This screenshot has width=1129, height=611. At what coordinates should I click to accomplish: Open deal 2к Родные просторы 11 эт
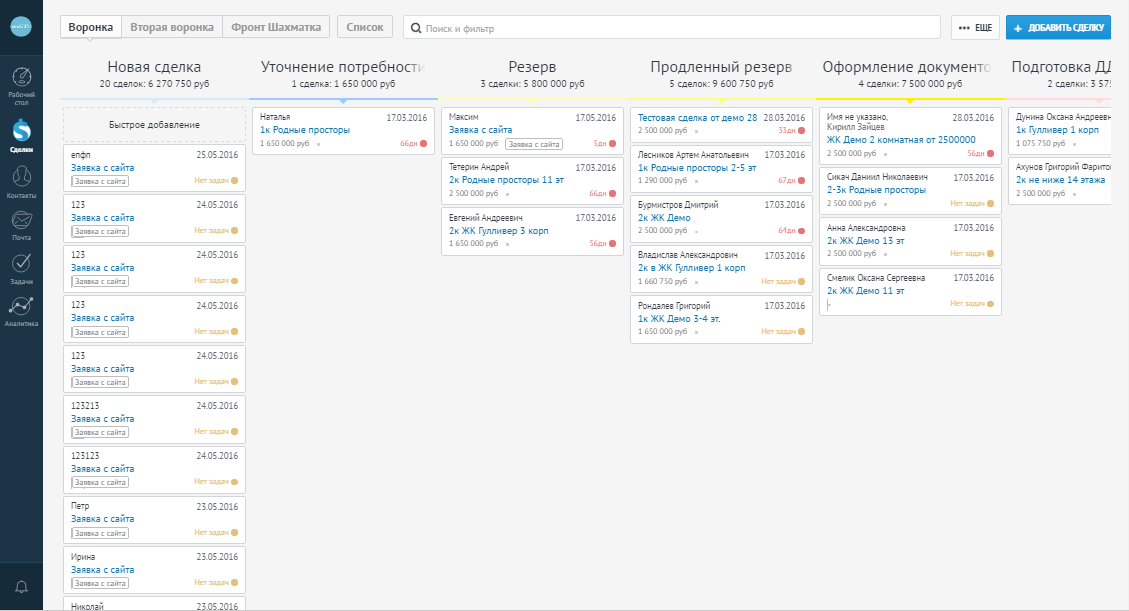pos(507,180)
